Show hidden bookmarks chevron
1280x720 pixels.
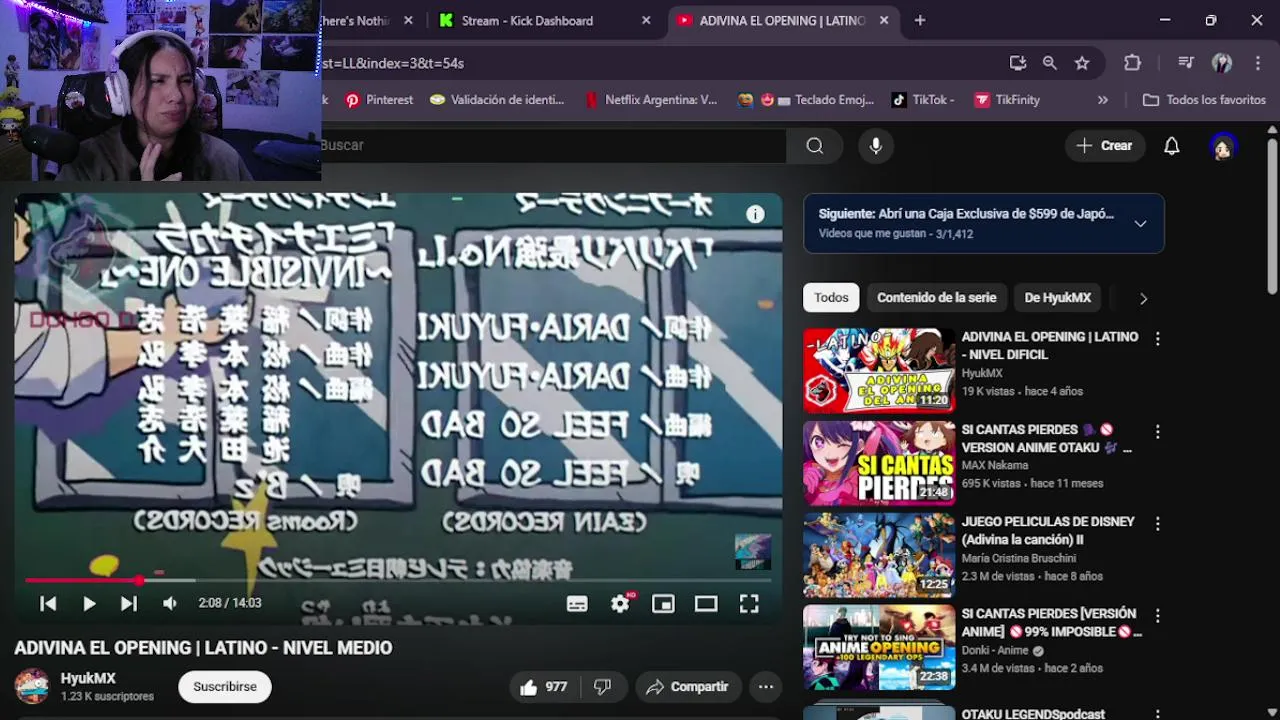pos(1103,100)
